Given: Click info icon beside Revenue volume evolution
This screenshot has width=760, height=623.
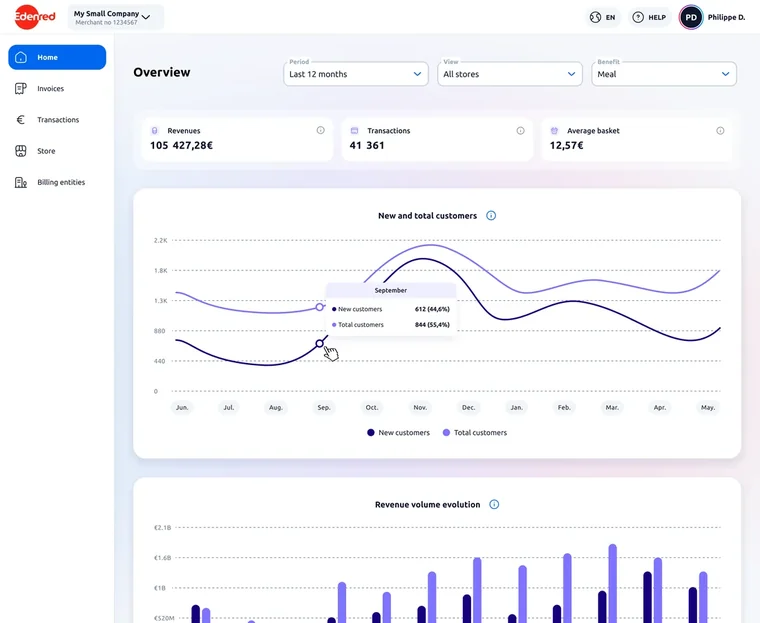Looking at the screenshot, I should [494, 505].
